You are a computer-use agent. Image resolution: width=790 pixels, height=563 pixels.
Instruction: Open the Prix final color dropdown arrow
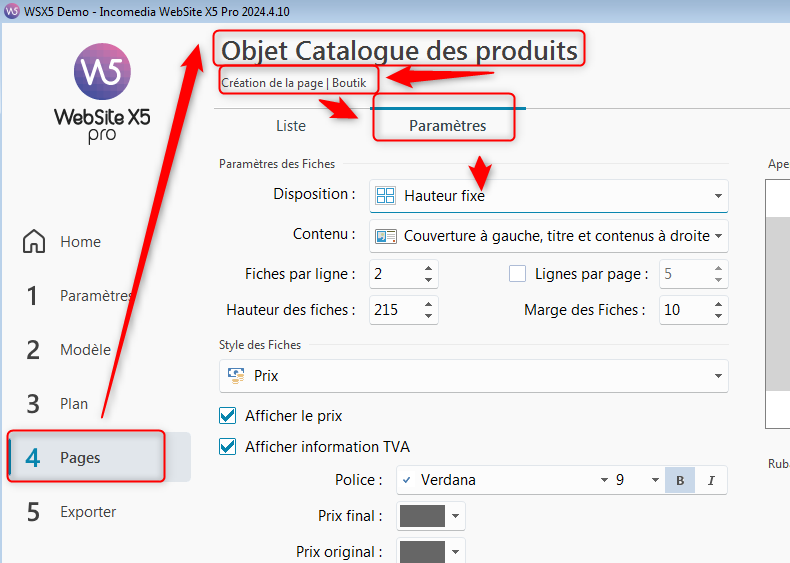455,516
